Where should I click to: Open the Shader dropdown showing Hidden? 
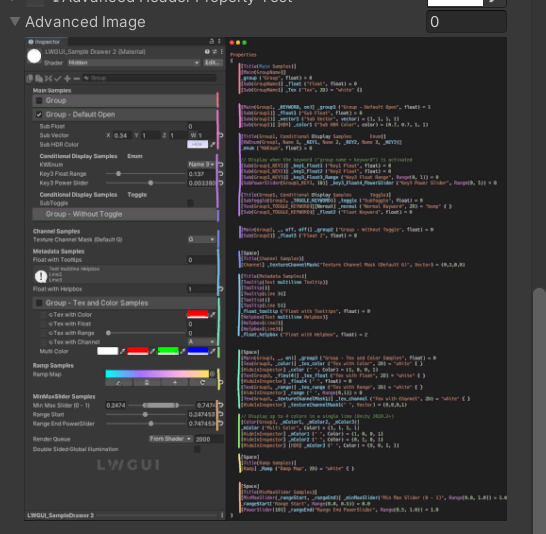134,63
